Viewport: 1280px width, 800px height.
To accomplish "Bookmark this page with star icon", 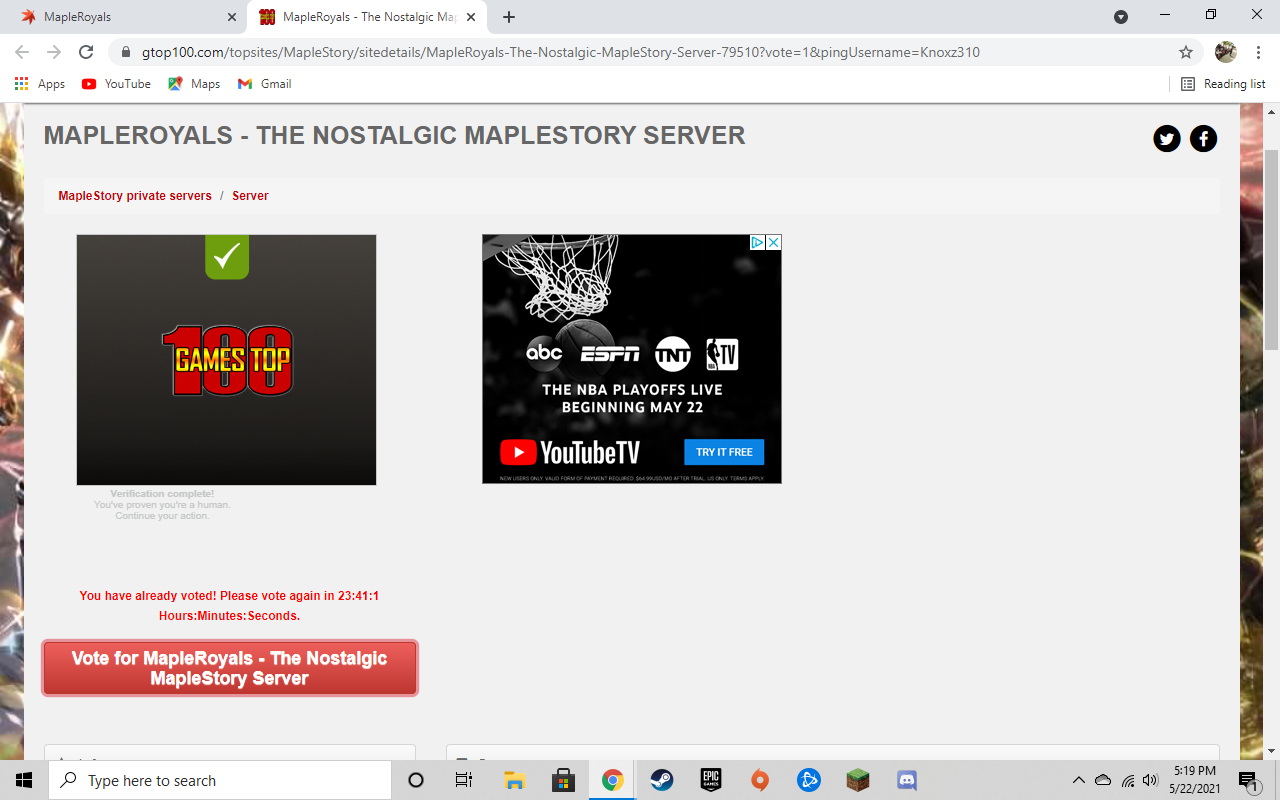I will [1186, 52].
